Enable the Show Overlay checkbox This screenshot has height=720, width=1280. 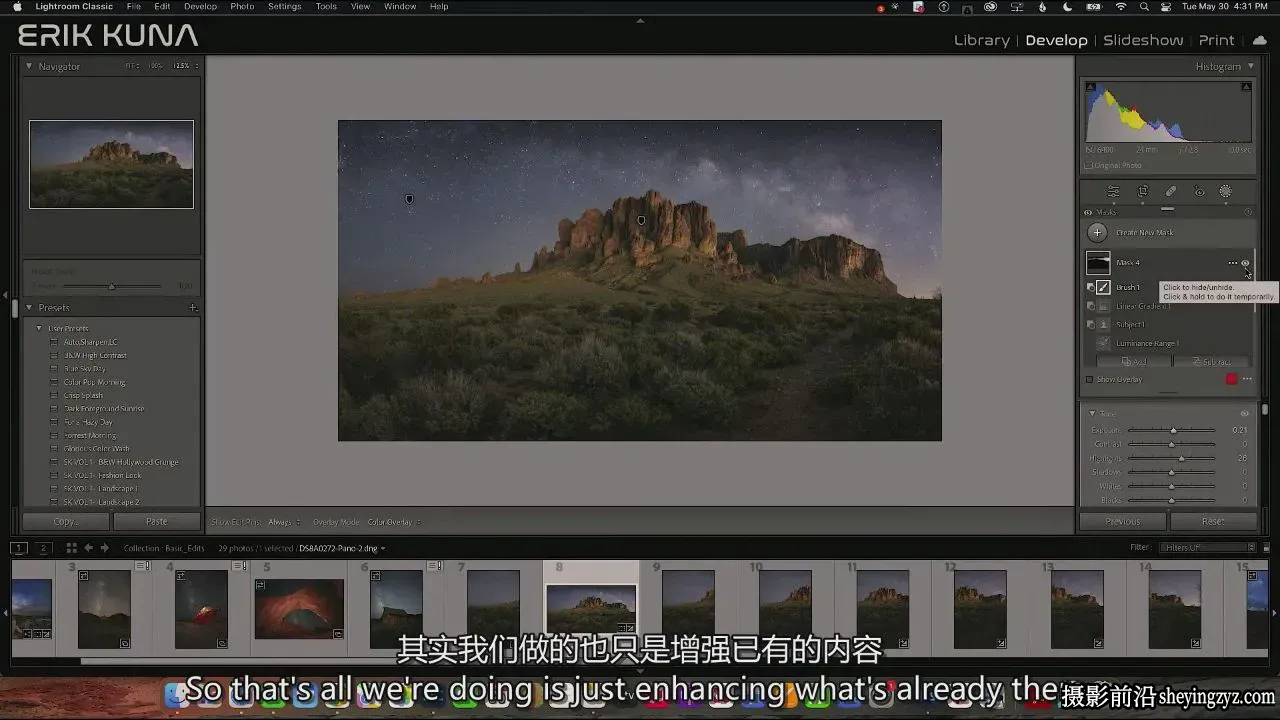coord(1090,379)
